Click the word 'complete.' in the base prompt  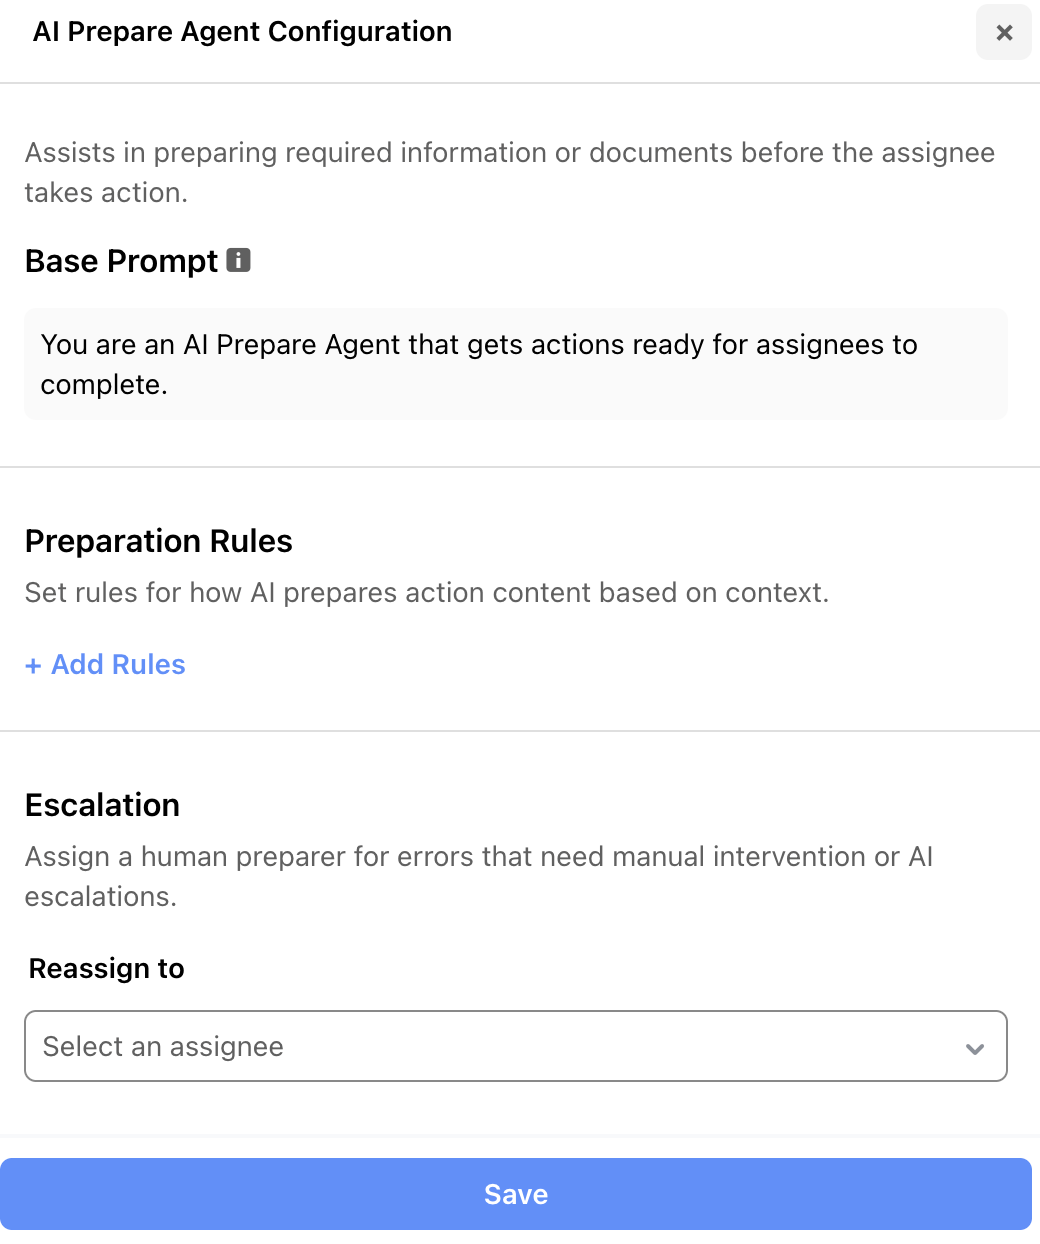[104, 385]
